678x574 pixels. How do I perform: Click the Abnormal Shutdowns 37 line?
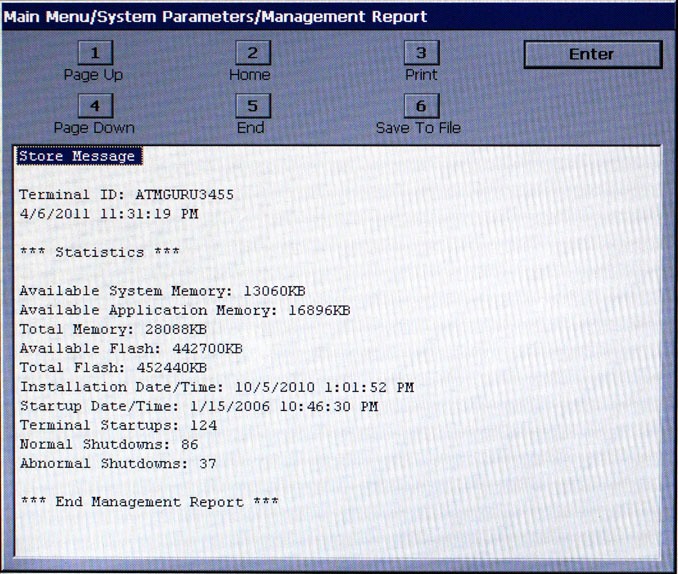pyautogui.click(x=118, y=463)
